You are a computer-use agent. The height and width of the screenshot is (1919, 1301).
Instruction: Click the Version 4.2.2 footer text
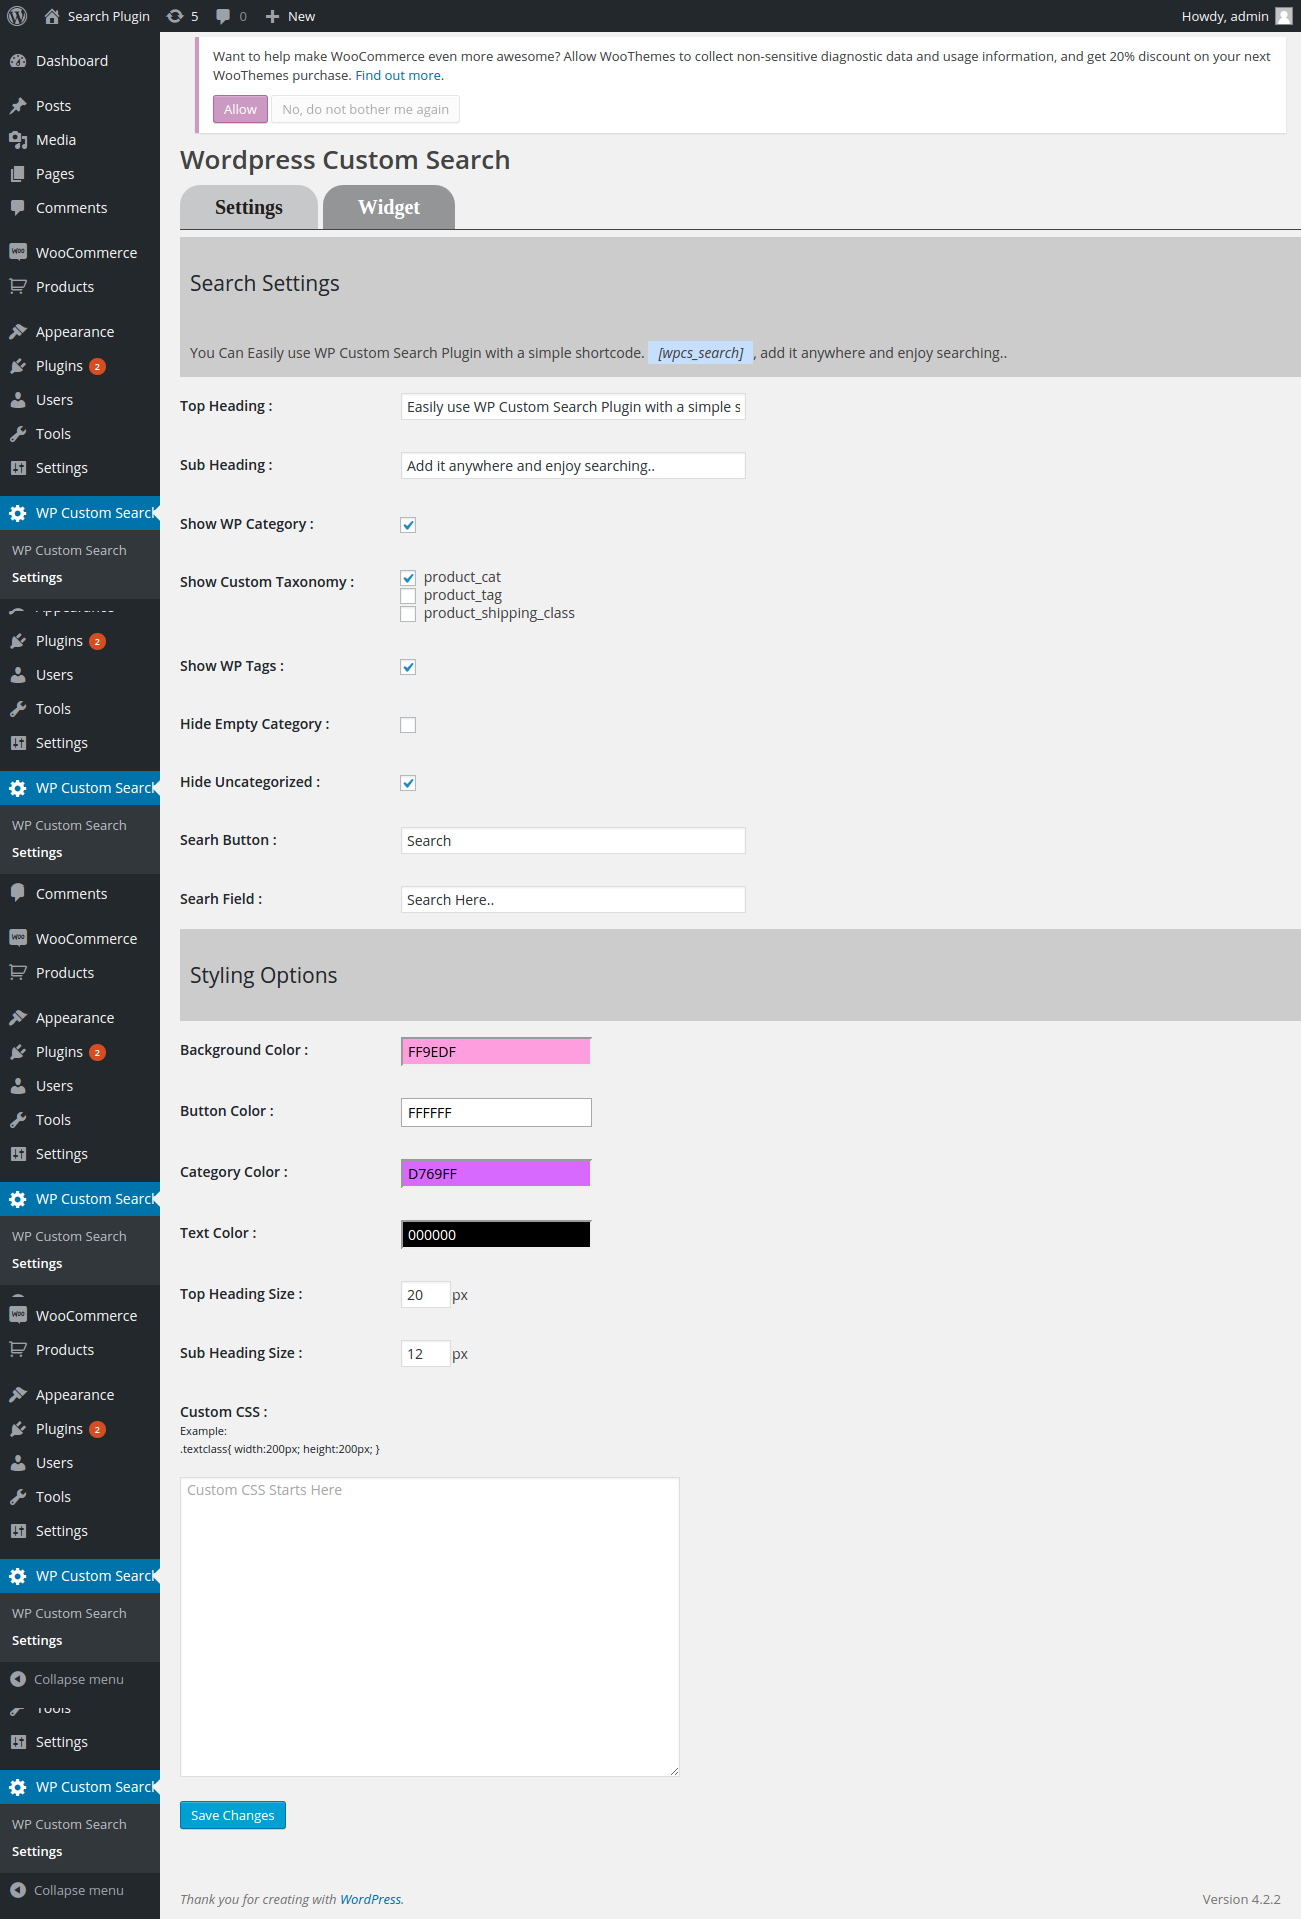tap(1241, 1899)
